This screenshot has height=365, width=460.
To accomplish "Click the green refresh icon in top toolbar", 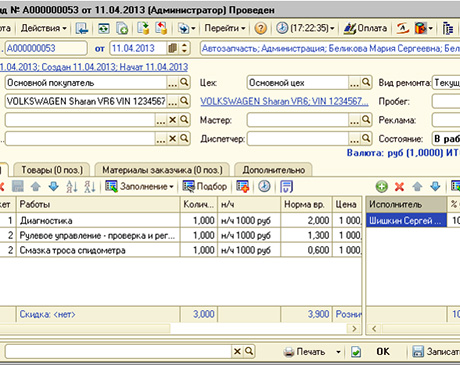I will [104, 28].
